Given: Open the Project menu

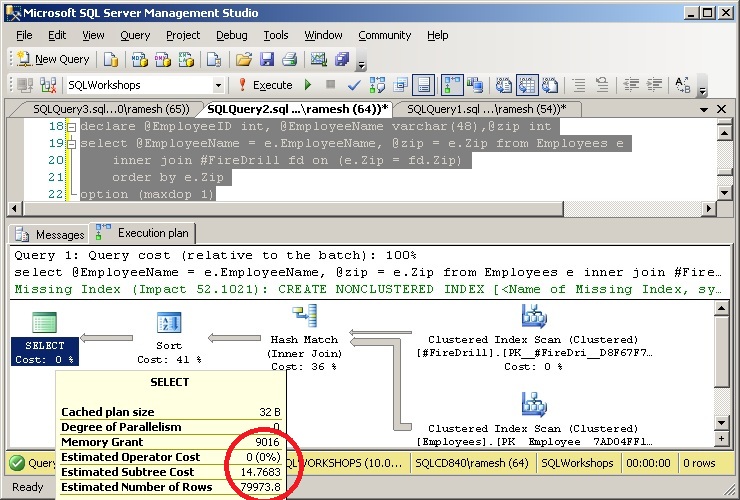Looking at the screenshot, I should point(183,35).
